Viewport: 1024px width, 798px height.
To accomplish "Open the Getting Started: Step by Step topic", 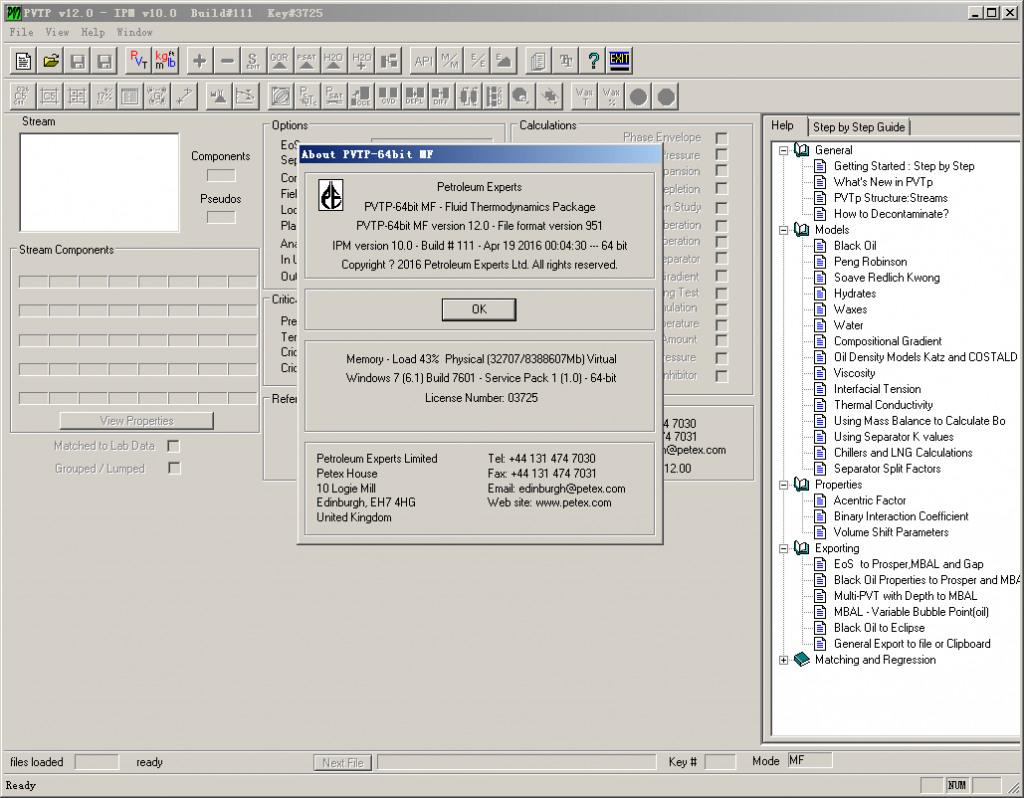I will [x=904, y=166].
